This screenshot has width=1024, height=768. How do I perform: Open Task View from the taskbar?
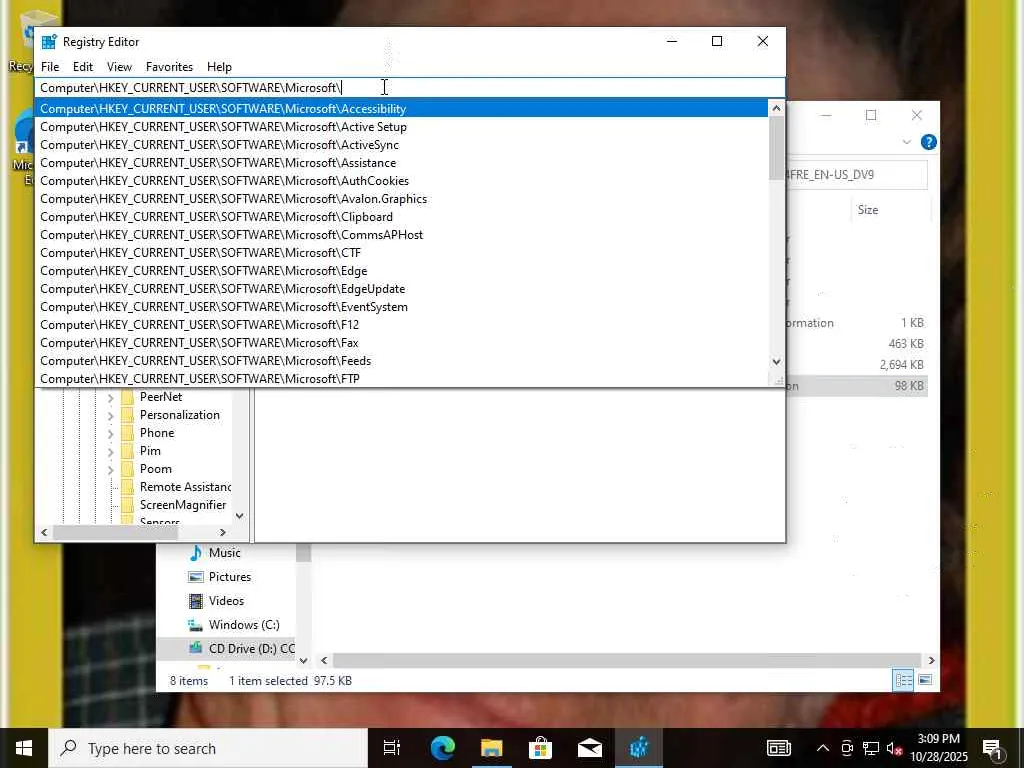click(x=392, y=748)
